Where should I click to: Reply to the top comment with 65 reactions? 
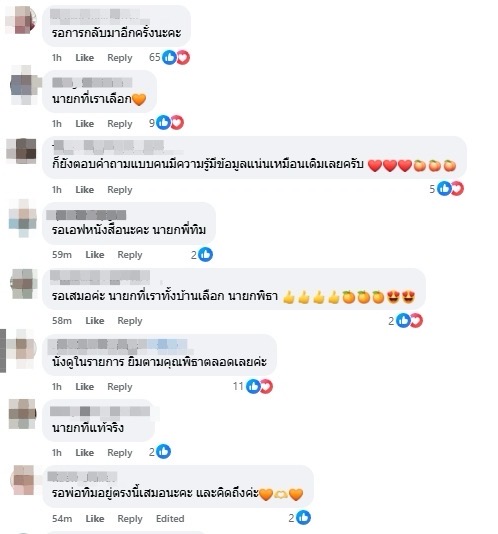120,58
